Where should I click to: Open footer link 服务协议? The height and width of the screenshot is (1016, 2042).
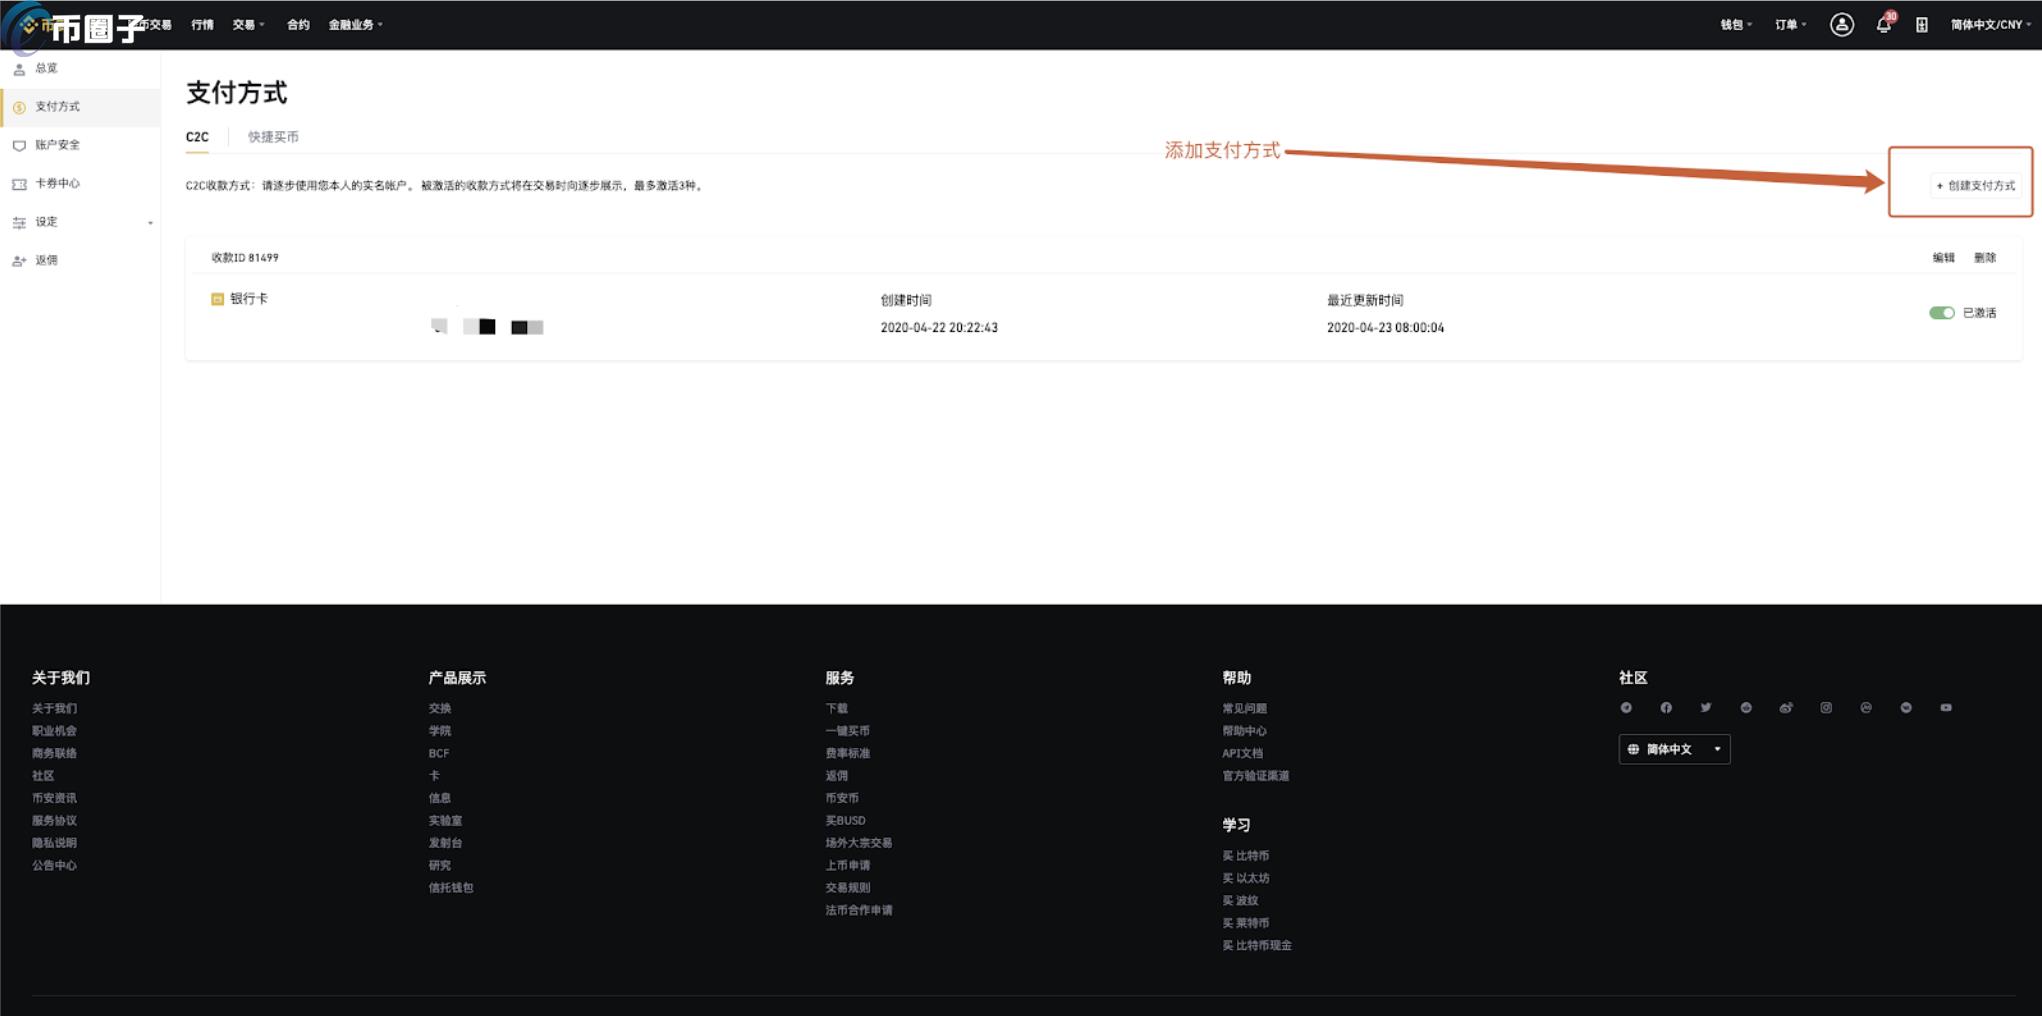[54, 820]
